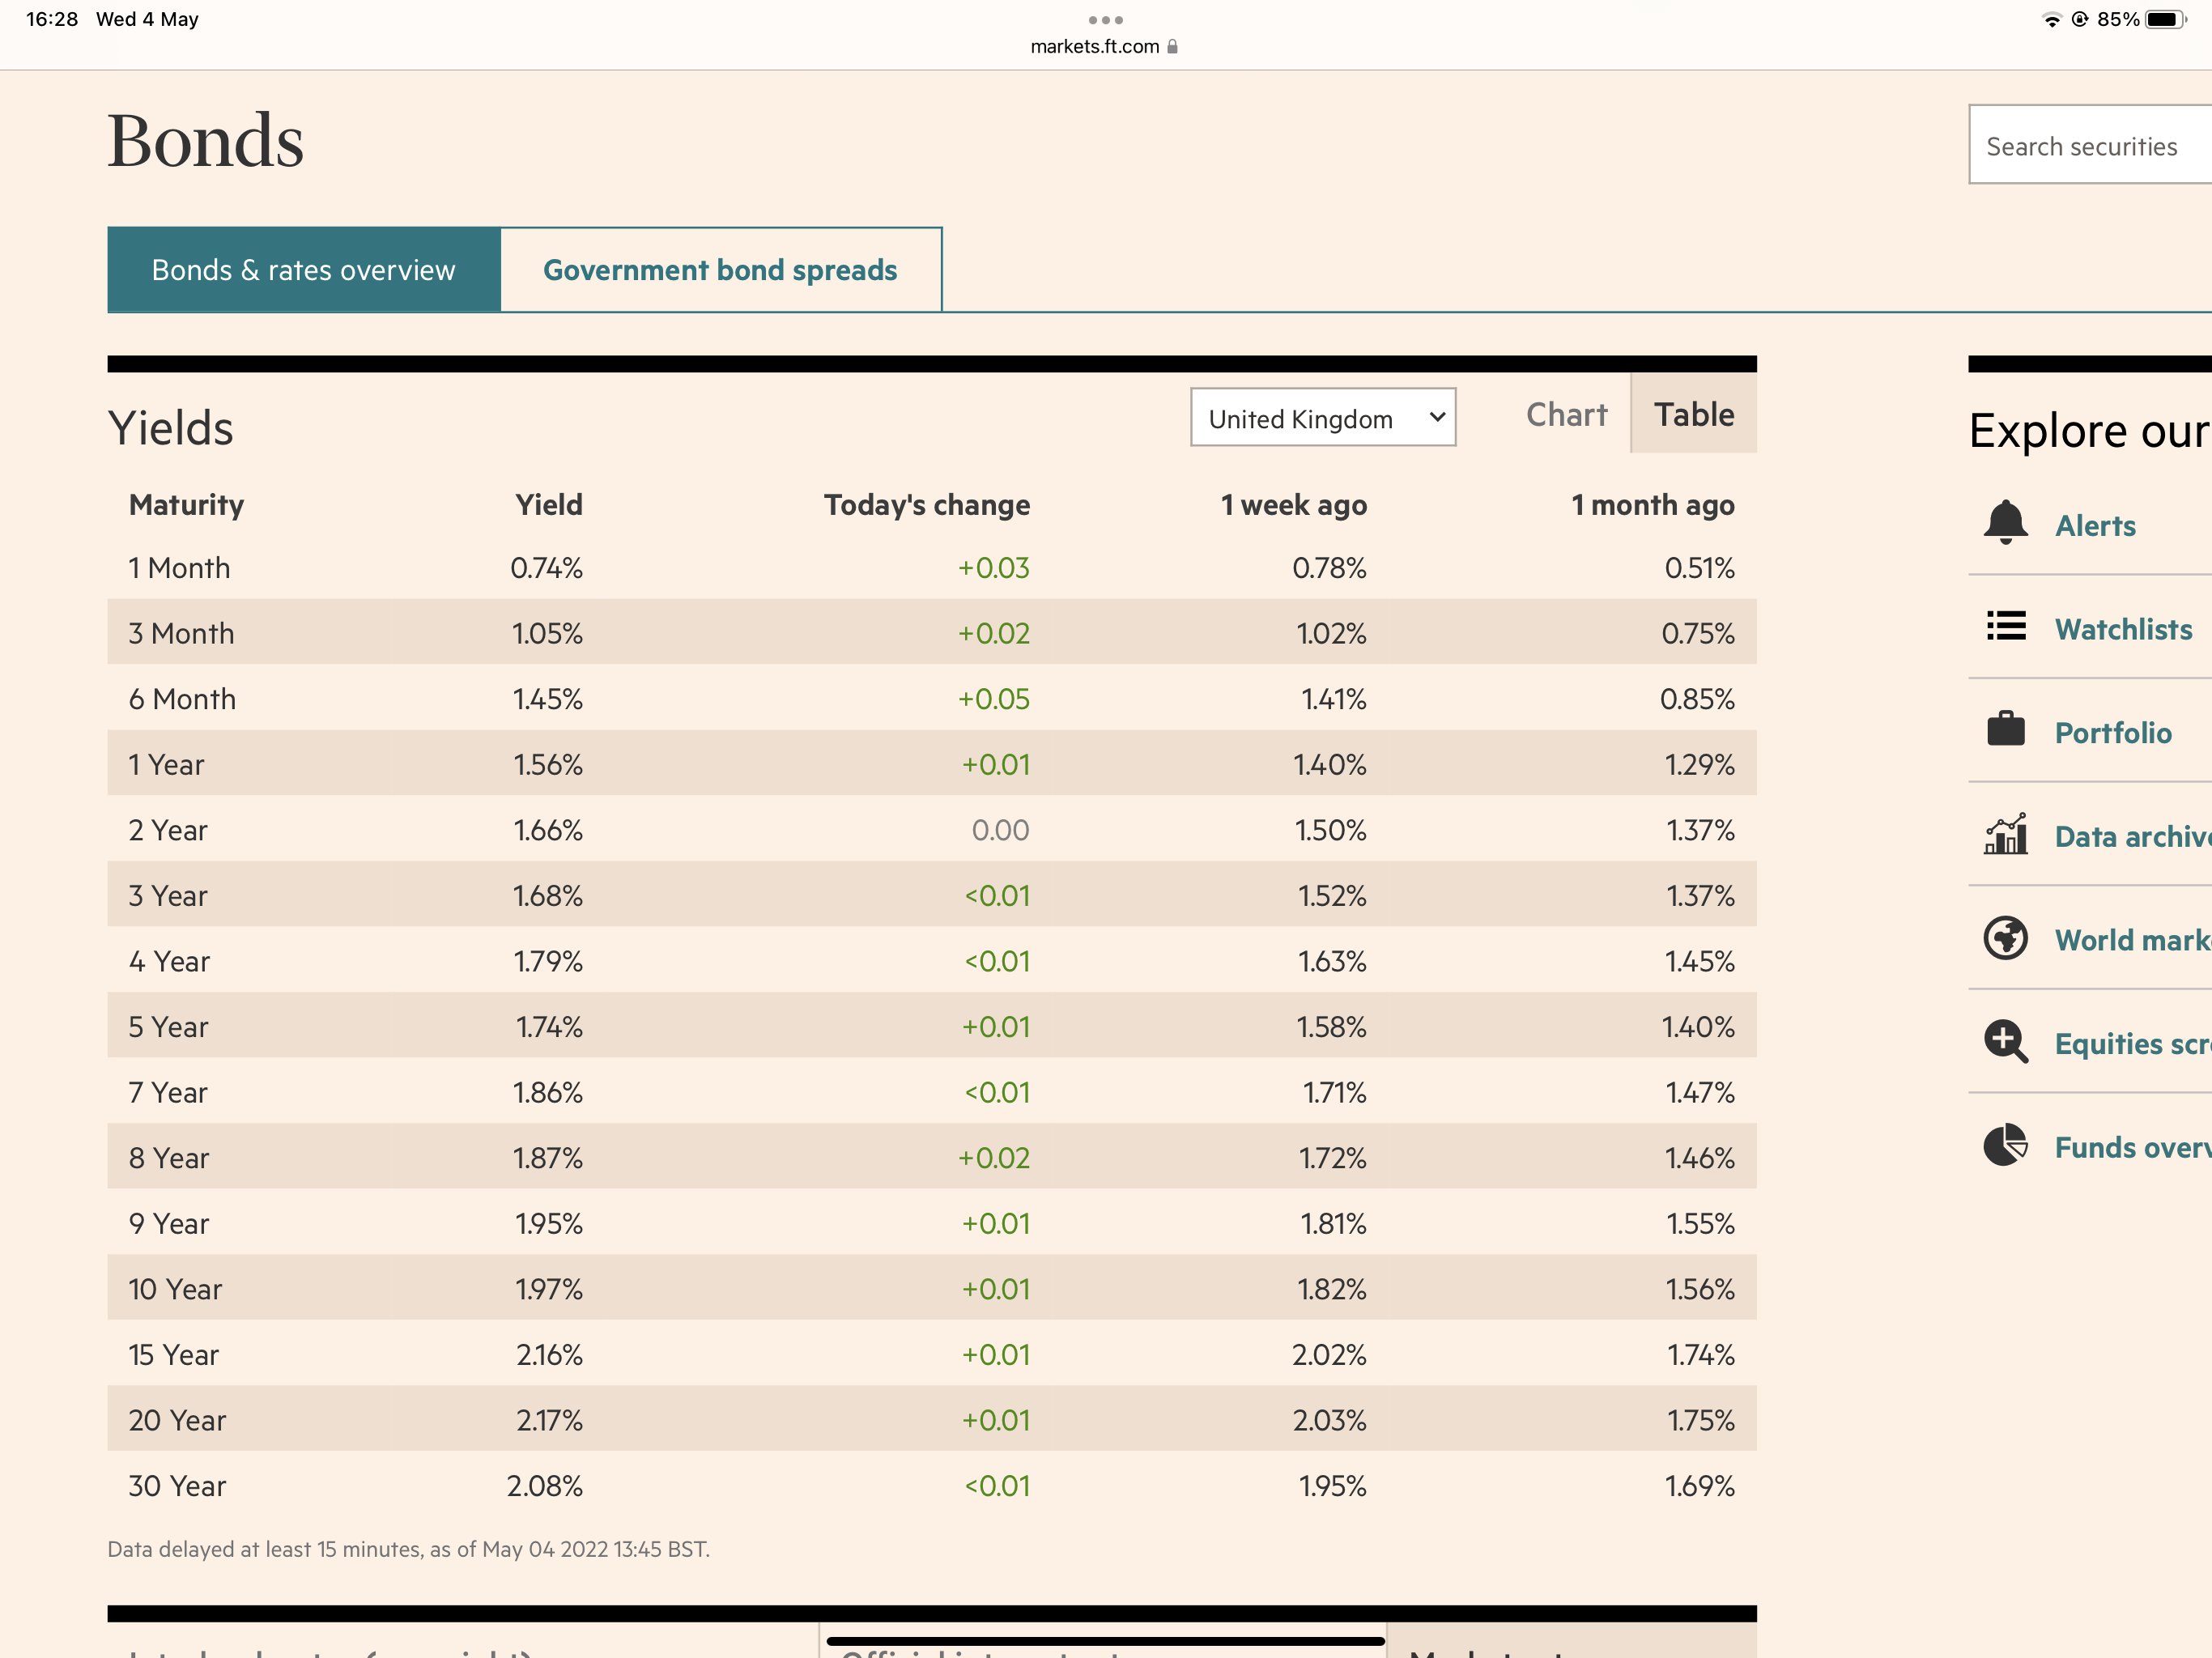Switch Yields view to Table
The width and height of the screenshot is (2212, 1658).
(1693, 415)
